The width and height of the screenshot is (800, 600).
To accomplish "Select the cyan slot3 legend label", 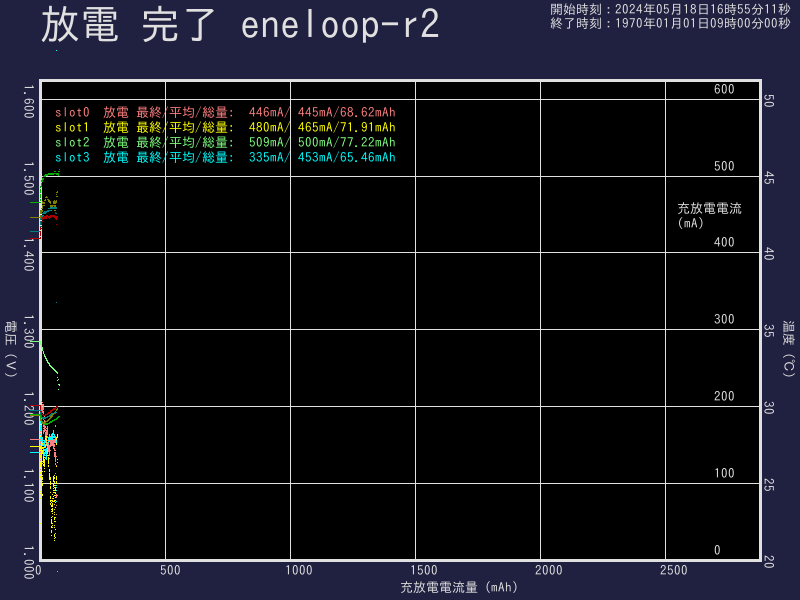I will (x=72, y=158).
